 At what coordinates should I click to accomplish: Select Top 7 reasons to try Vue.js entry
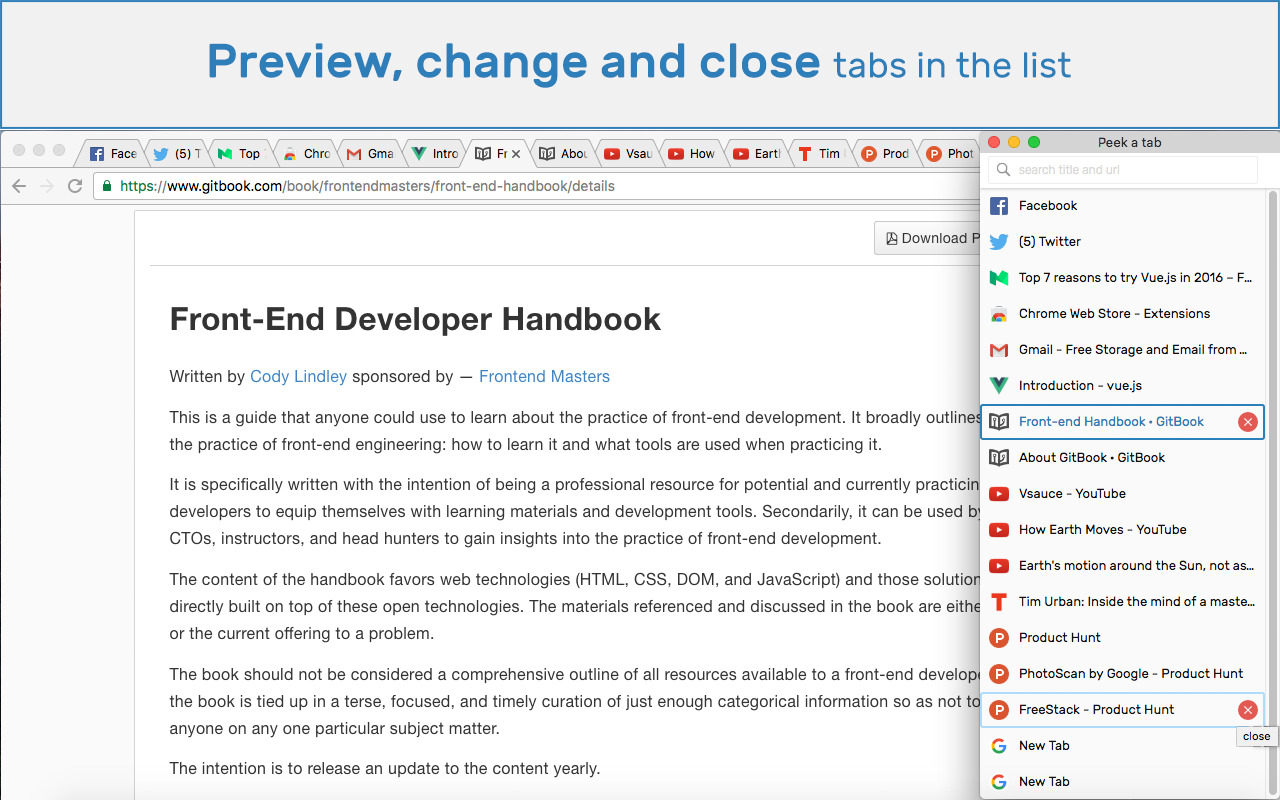click(x=1122, y=278)
